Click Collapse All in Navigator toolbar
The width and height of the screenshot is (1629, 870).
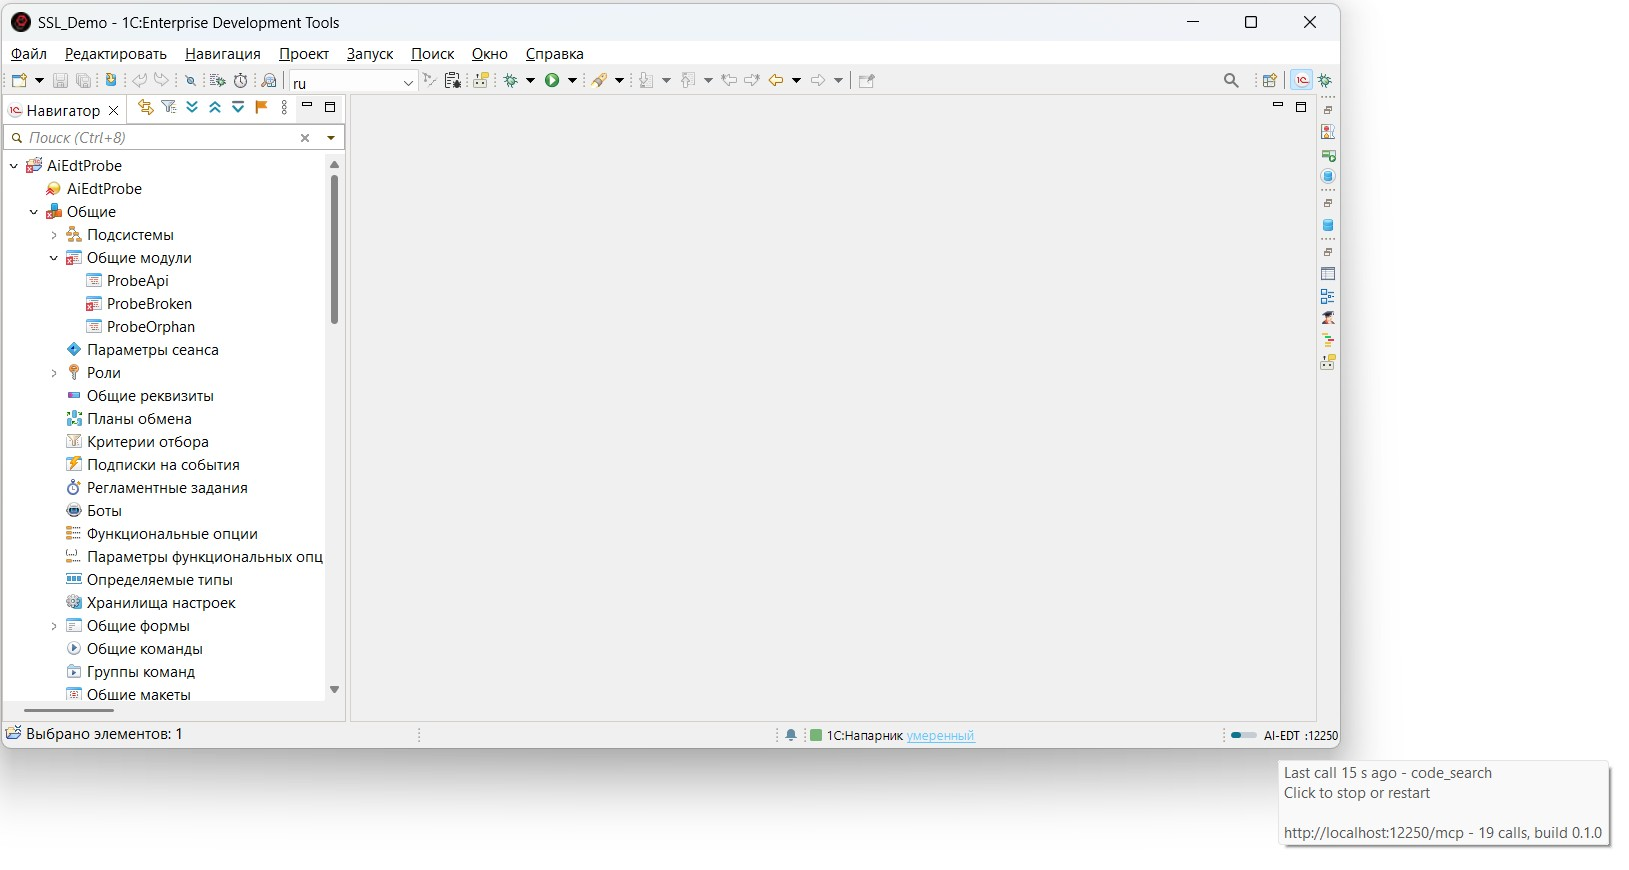(215, 108)
